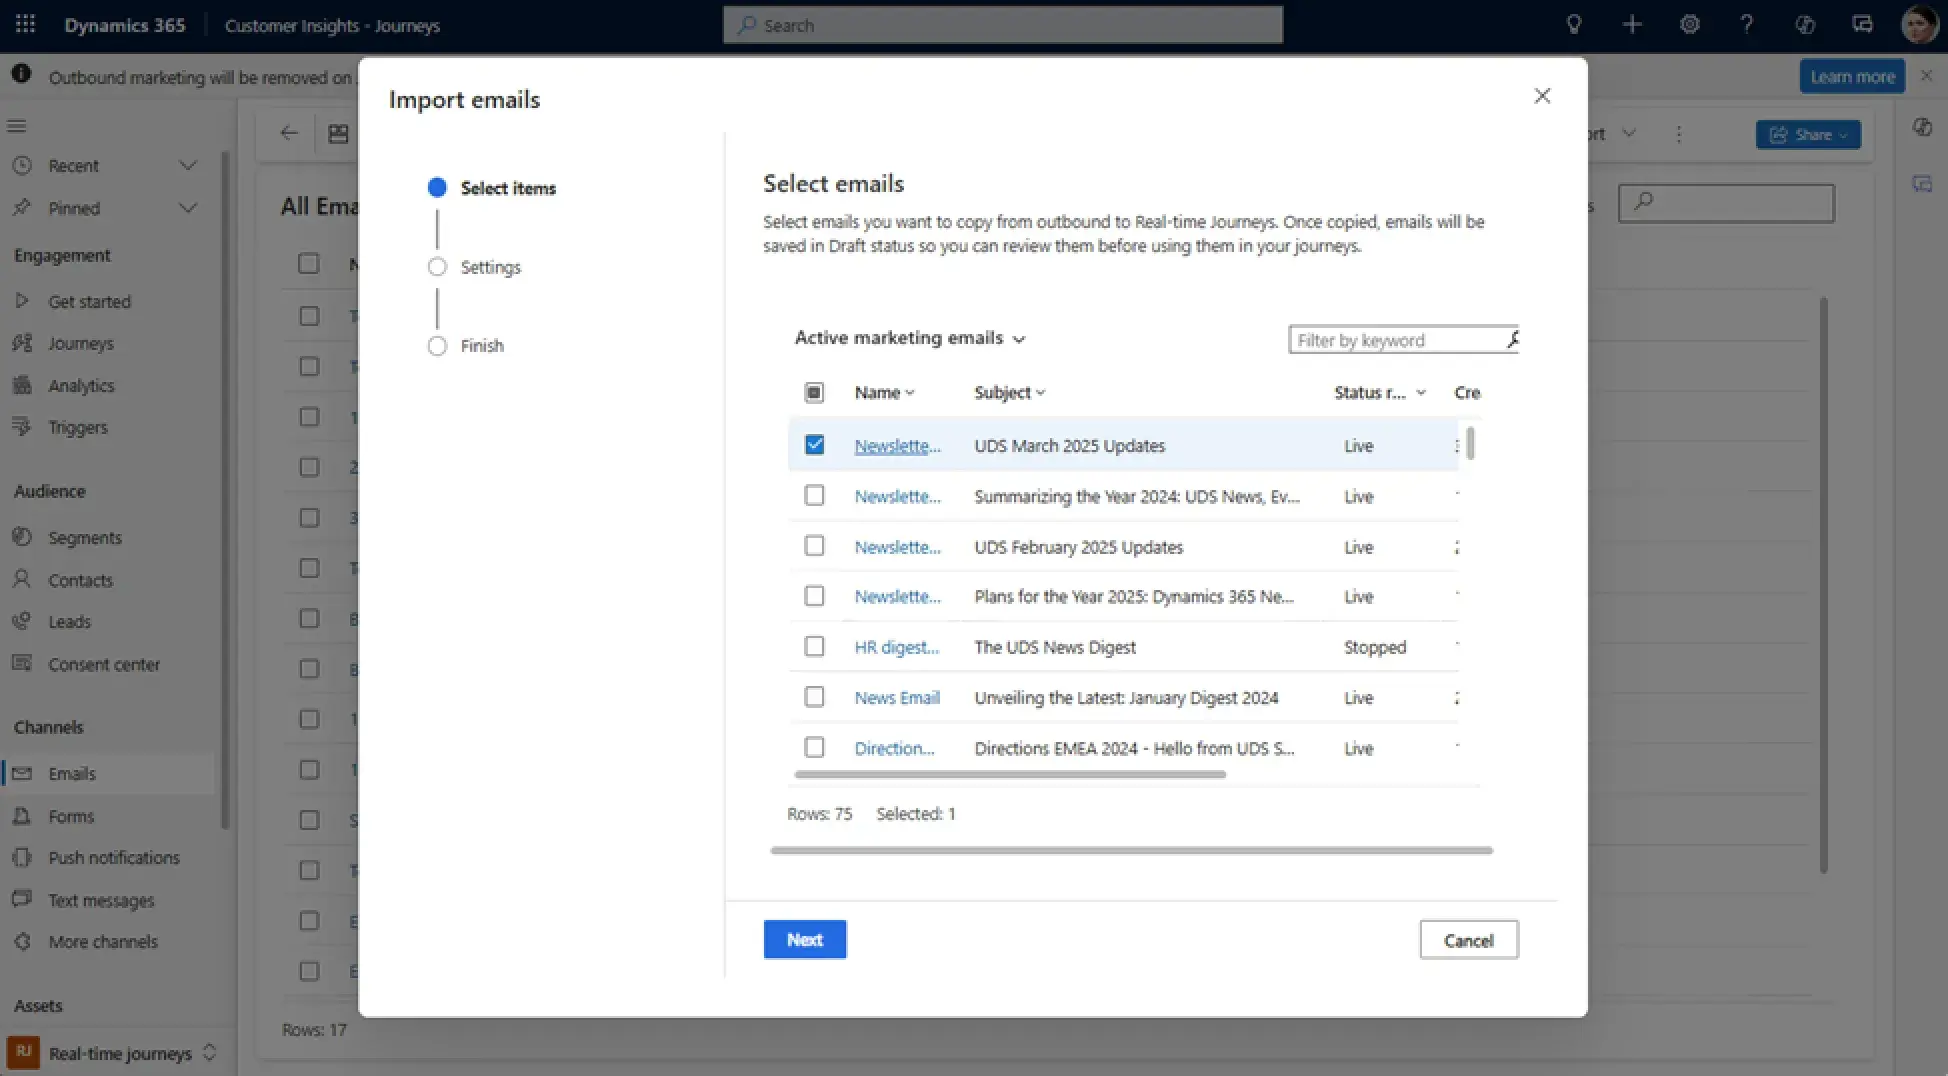Open the user profile avatar
This screenshot has height=1076, width=1948.
(1919, 25)
